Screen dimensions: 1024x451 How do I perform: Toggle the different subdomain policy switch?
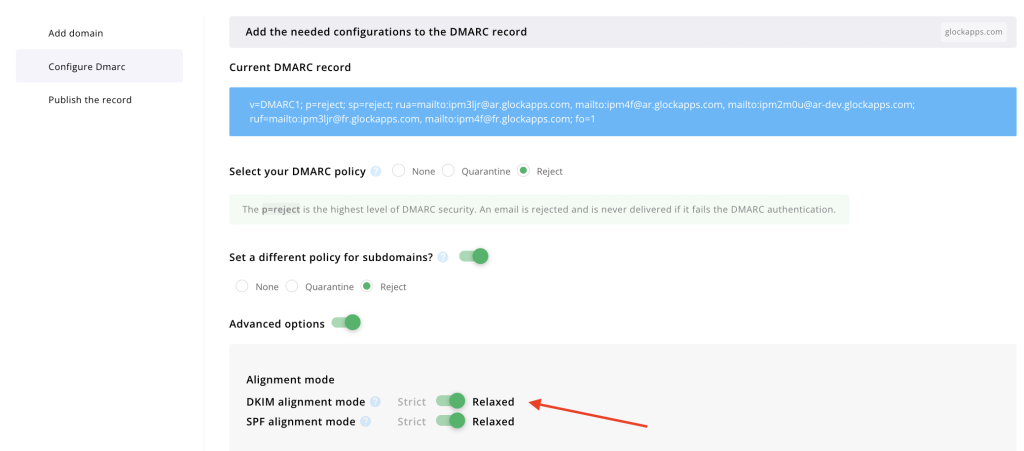[x=473, y=257]
